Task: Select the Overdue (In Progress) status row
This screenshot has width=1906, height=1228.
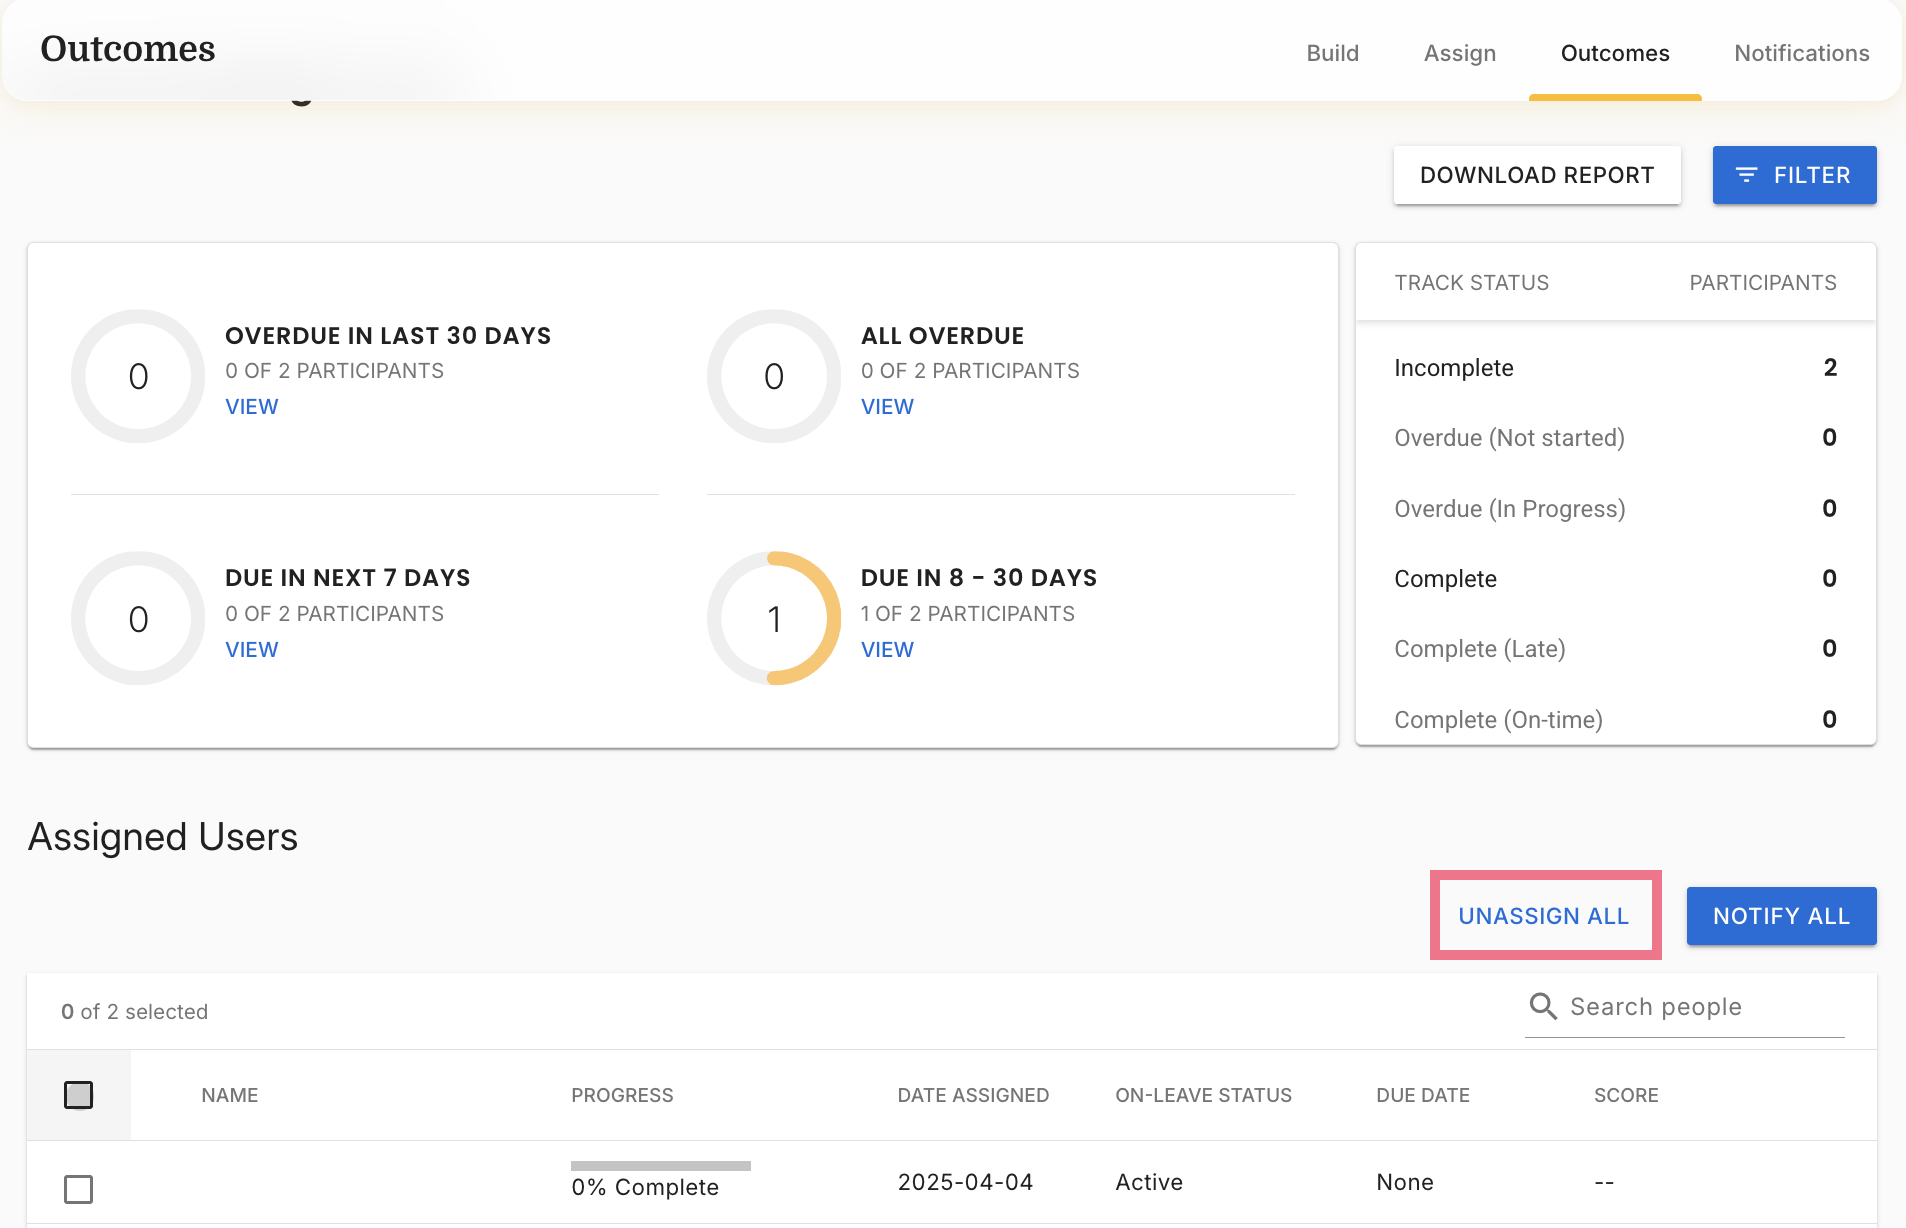Action: pyautogui.click(x=1615, y=508)
